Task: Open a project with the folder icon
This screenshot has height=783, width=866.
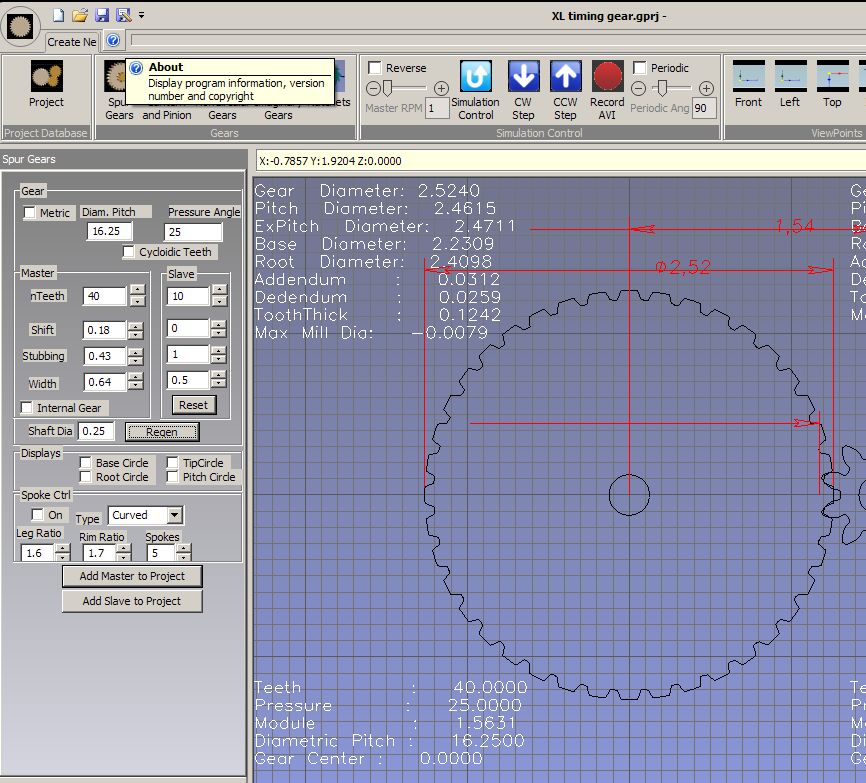Action: (80, 15)
